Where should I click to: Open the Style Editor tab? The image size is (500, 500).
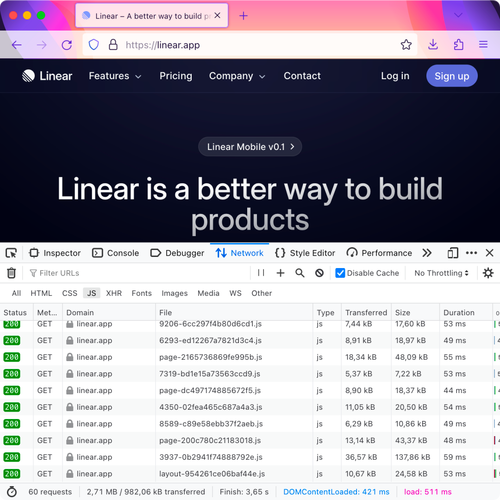[305, 253]
